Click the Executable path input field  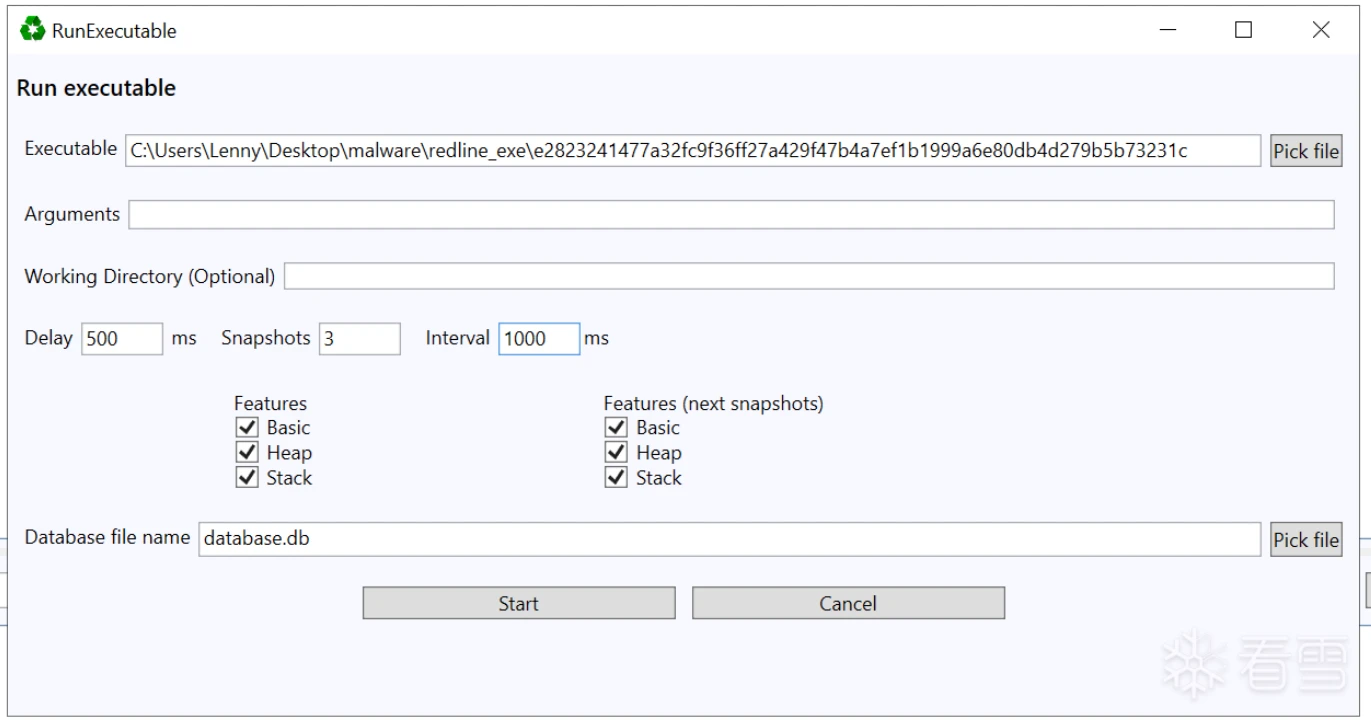click(692, 150)
